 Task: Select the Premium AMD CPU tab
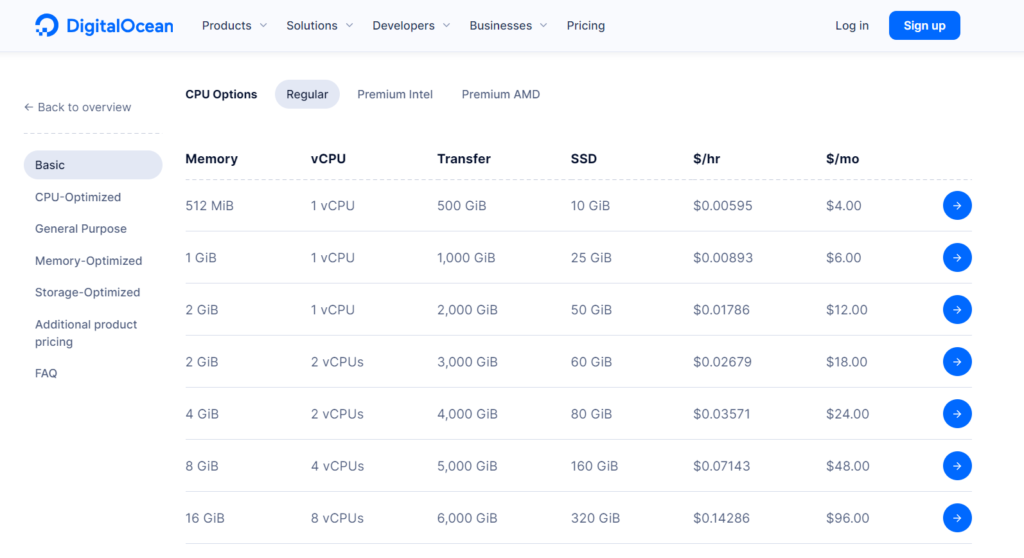point(500,95)
